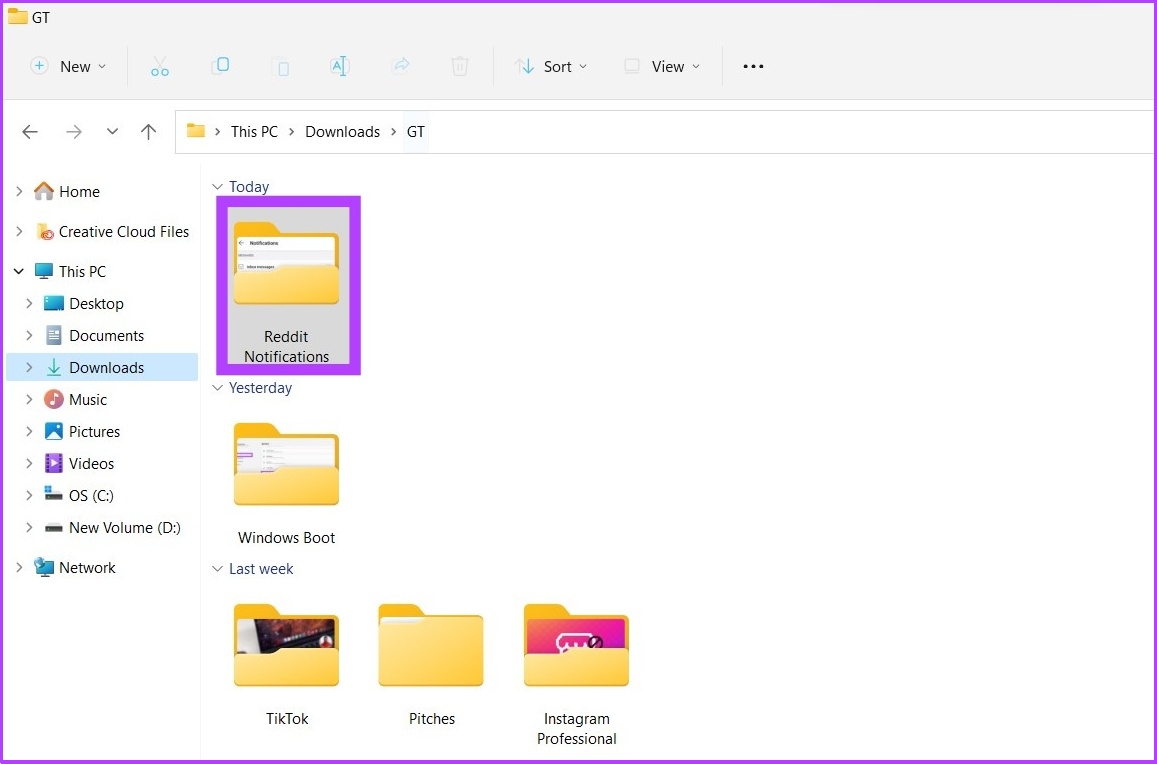This screenshot has height=764, width=1157.
Task: Expand chevron after This PC breadcrumb
Action: point(292,131)
